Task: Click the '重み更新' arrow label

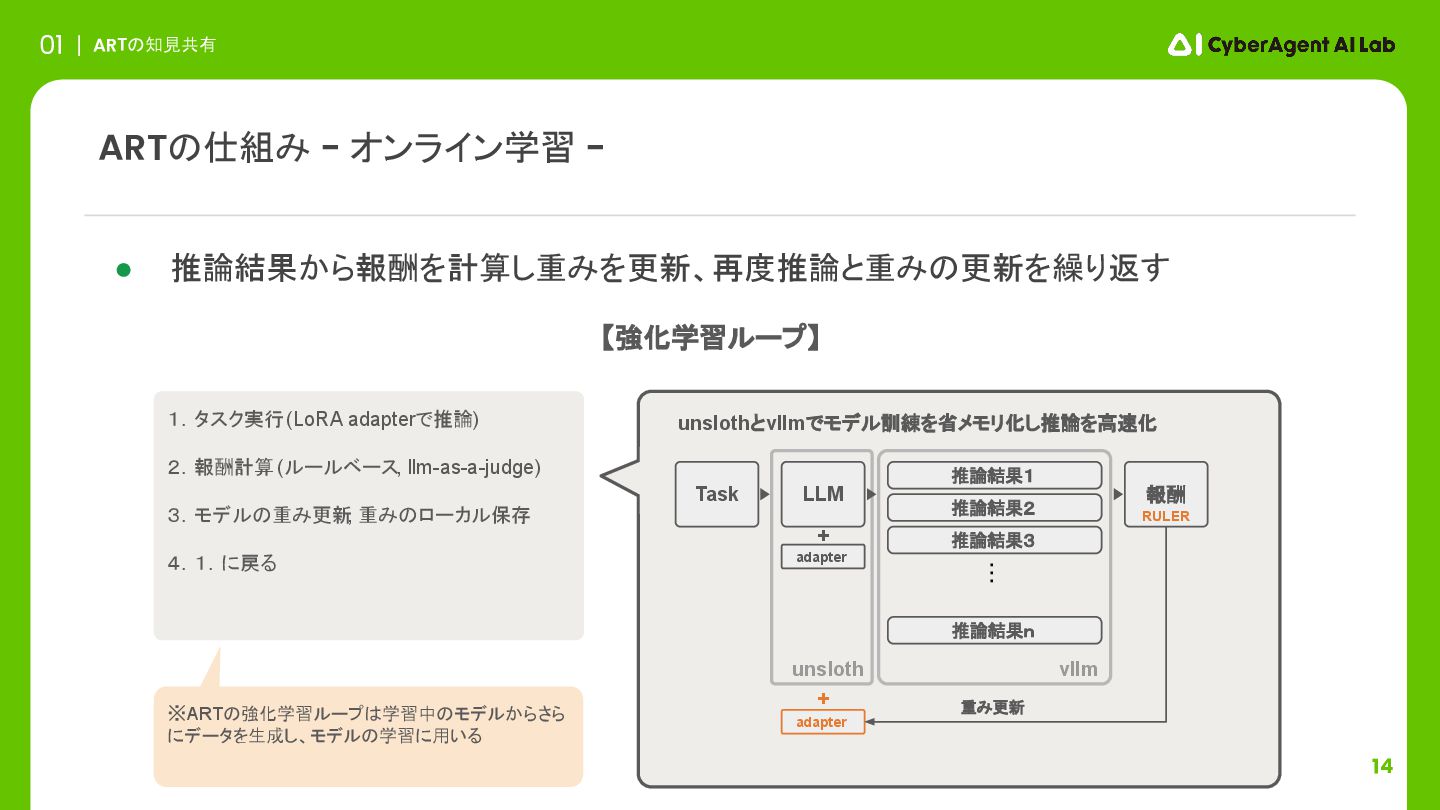Action: tap(993, 707)
